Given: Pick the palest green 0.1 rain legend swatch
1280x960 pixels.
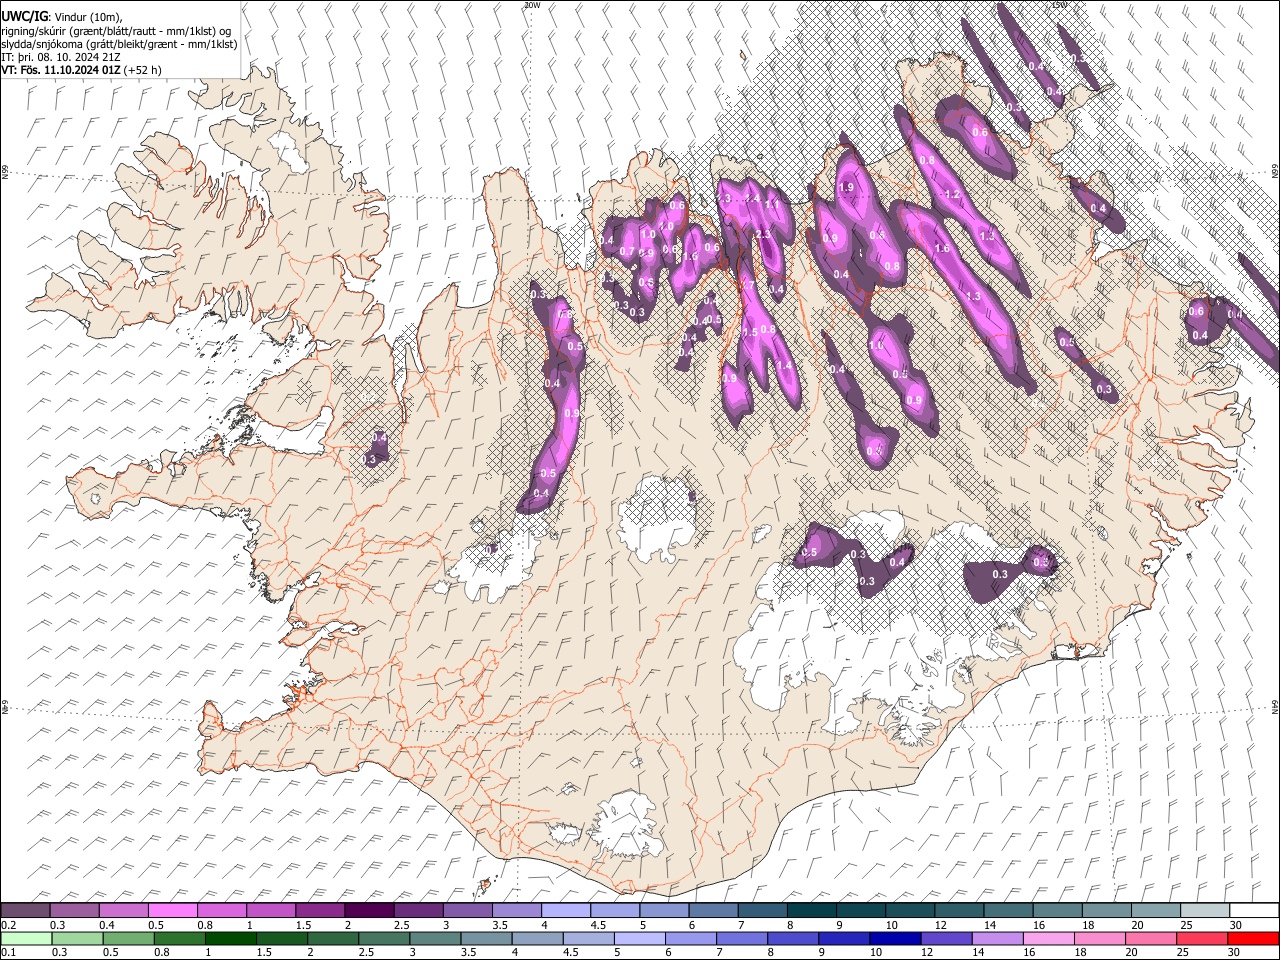Looking at the screenshot, I should tap(27, 938).
